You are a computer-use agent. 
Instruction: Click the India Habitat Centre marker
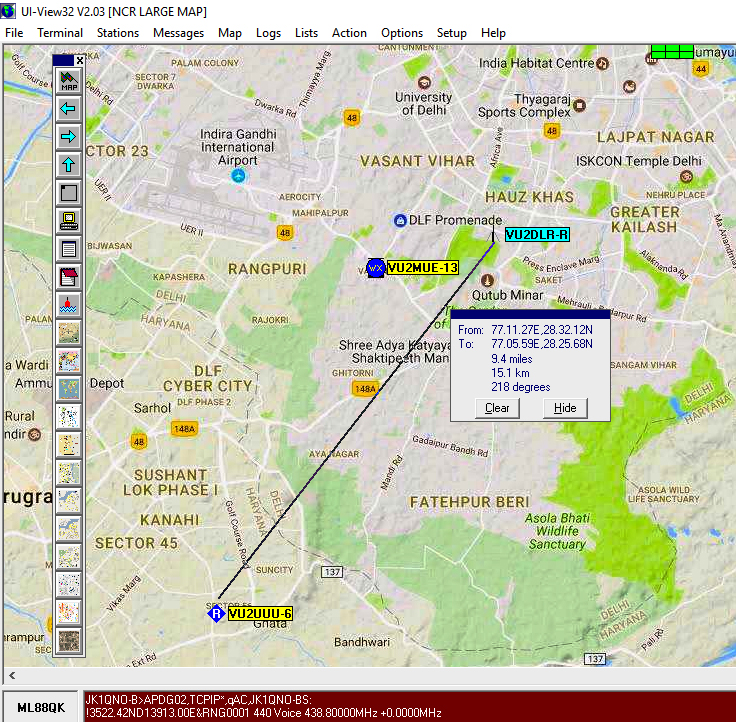coord(603,63)
